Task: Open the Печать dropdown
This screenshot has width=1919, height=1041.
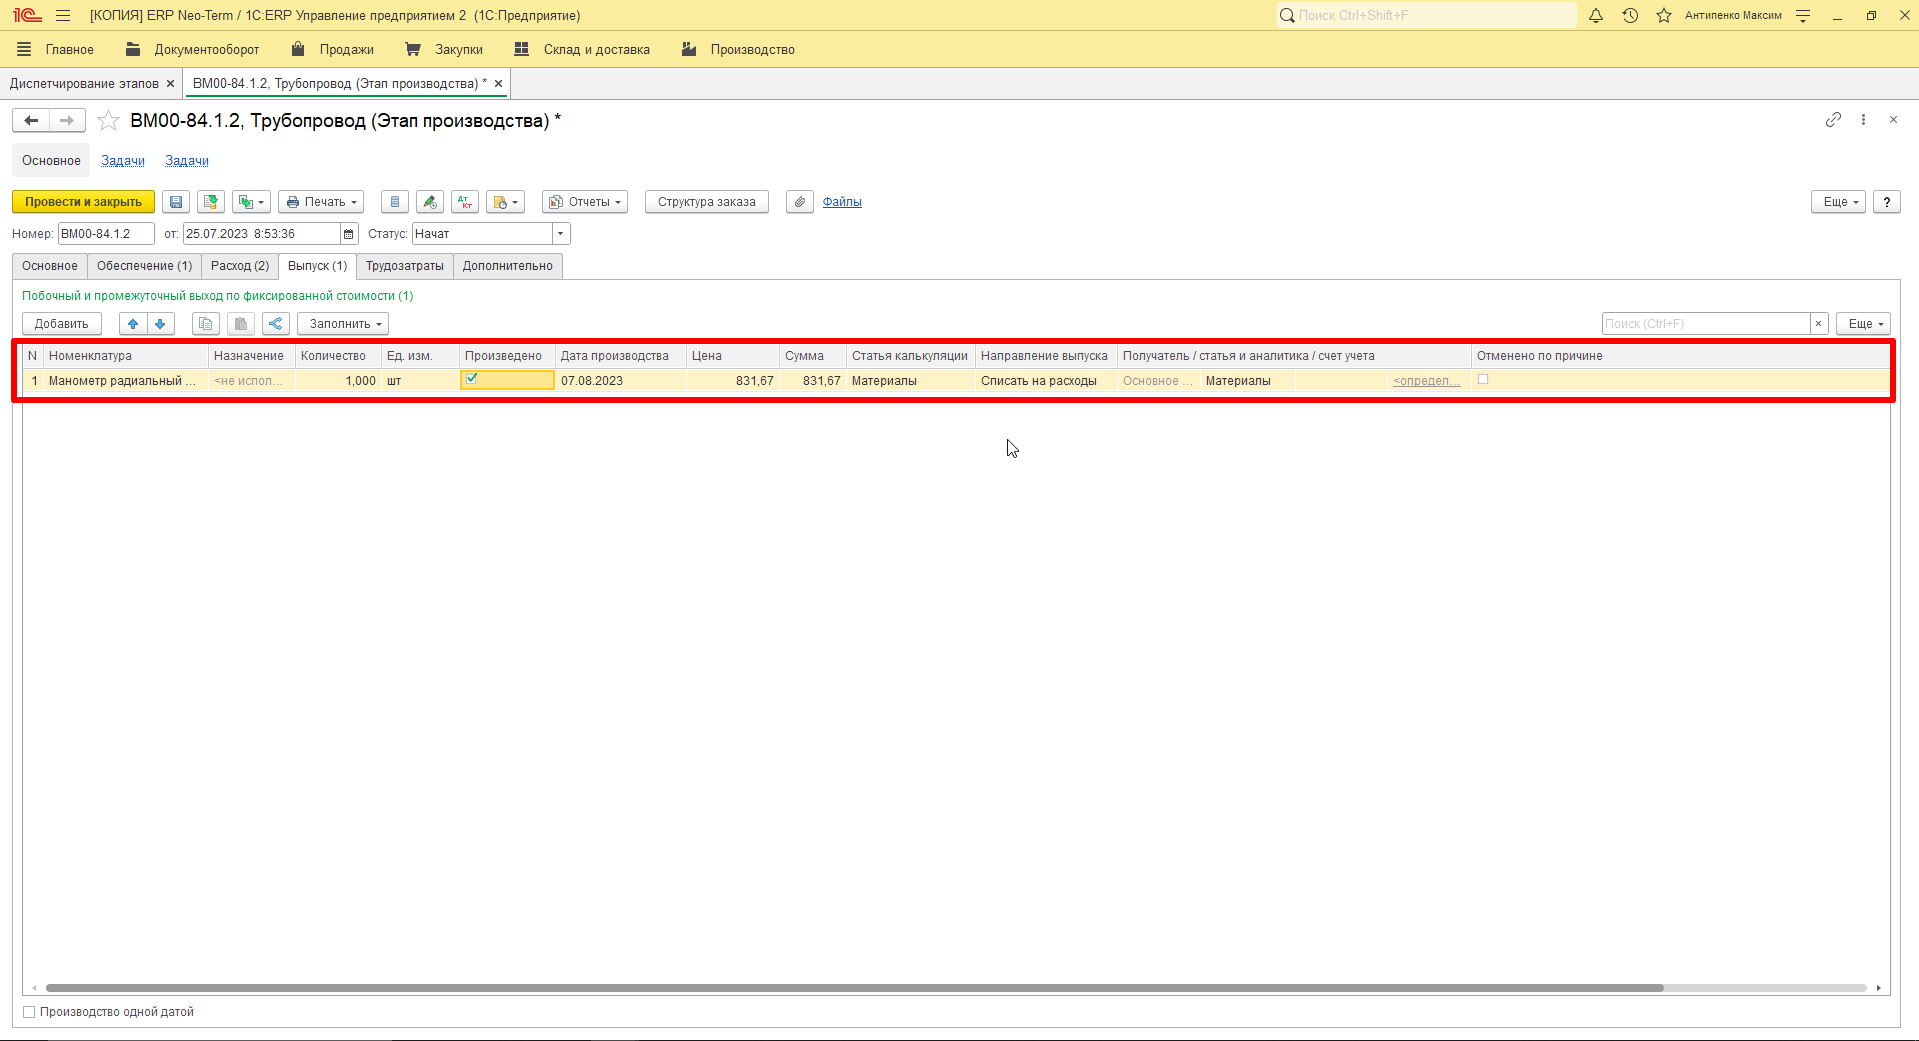Action: (x=321, y=202)
